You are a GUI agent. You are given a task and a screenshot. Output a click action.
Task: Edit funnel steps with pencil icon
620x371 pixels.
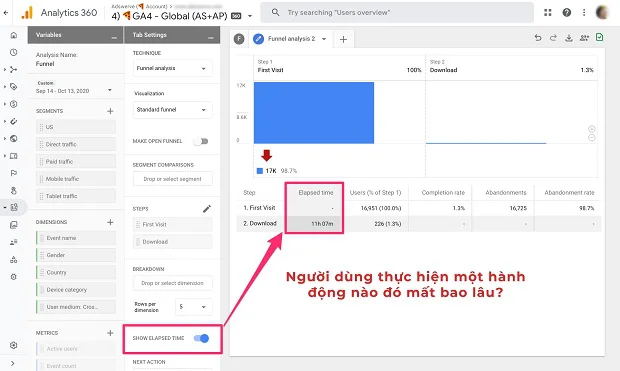207,209
